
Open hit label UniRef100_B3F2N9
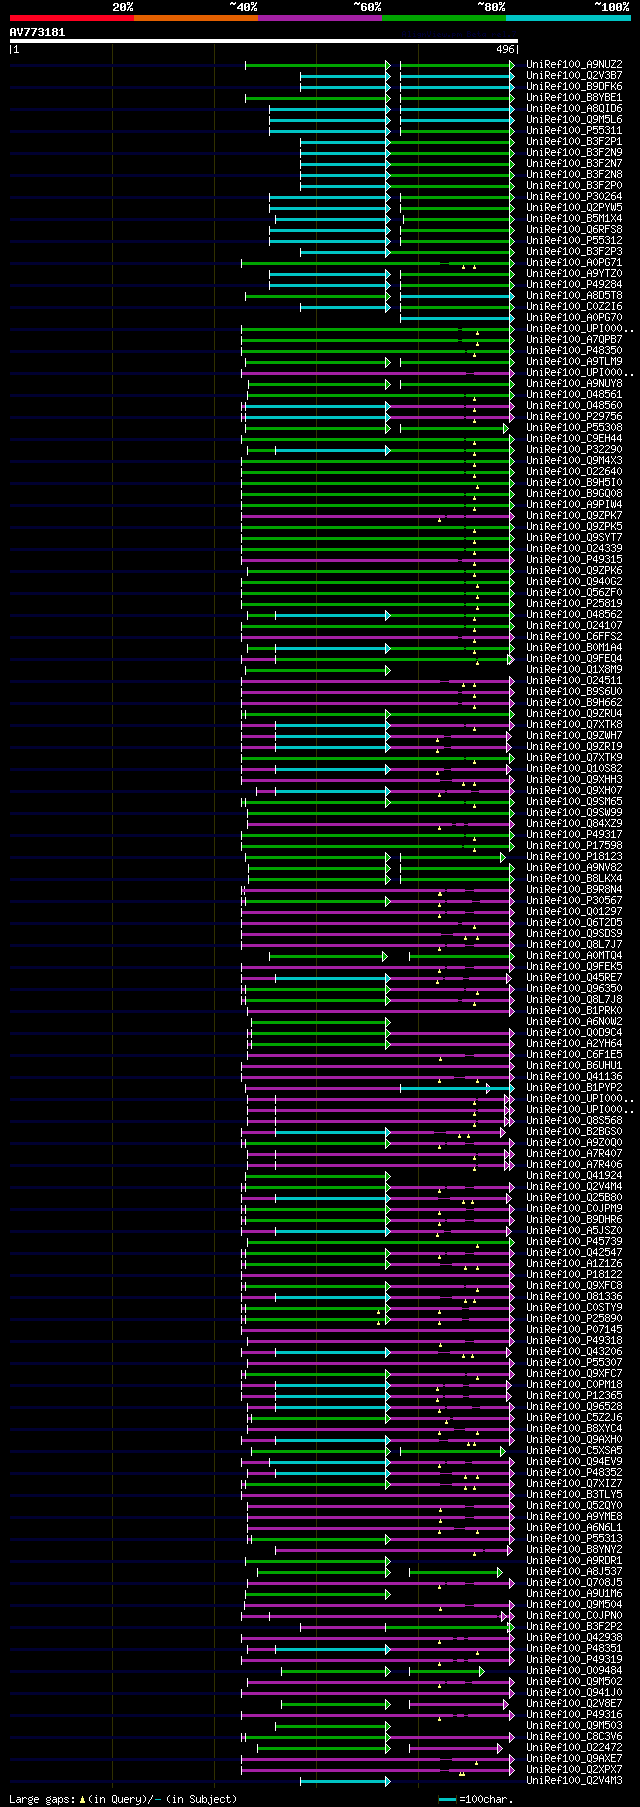574,152
